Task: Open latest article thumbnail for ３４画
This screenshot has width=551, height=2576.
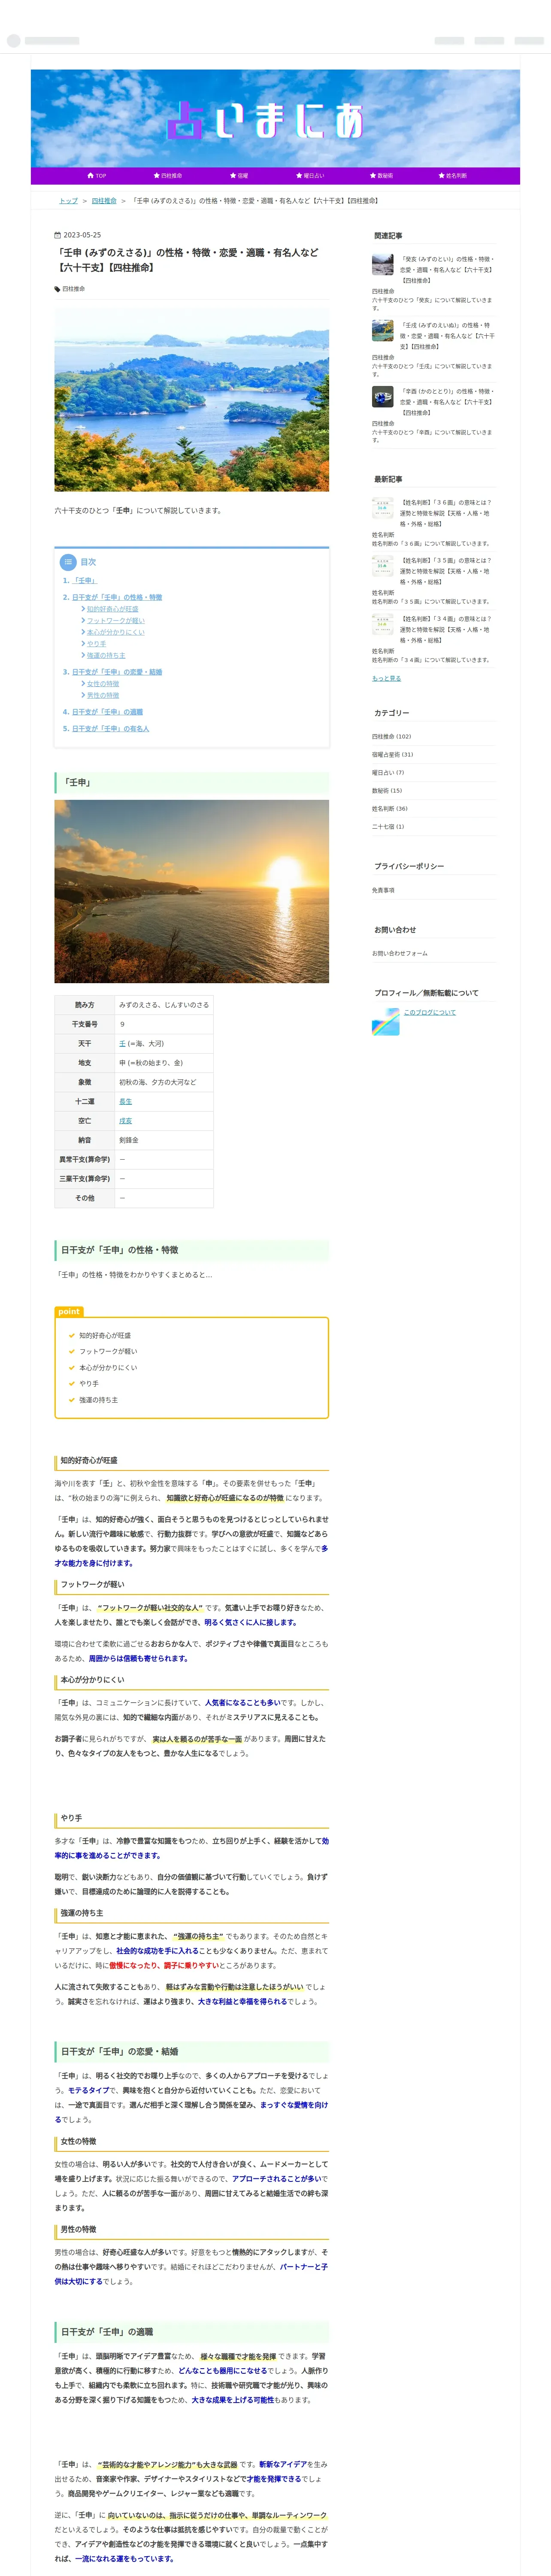Action: click(383, 625)
